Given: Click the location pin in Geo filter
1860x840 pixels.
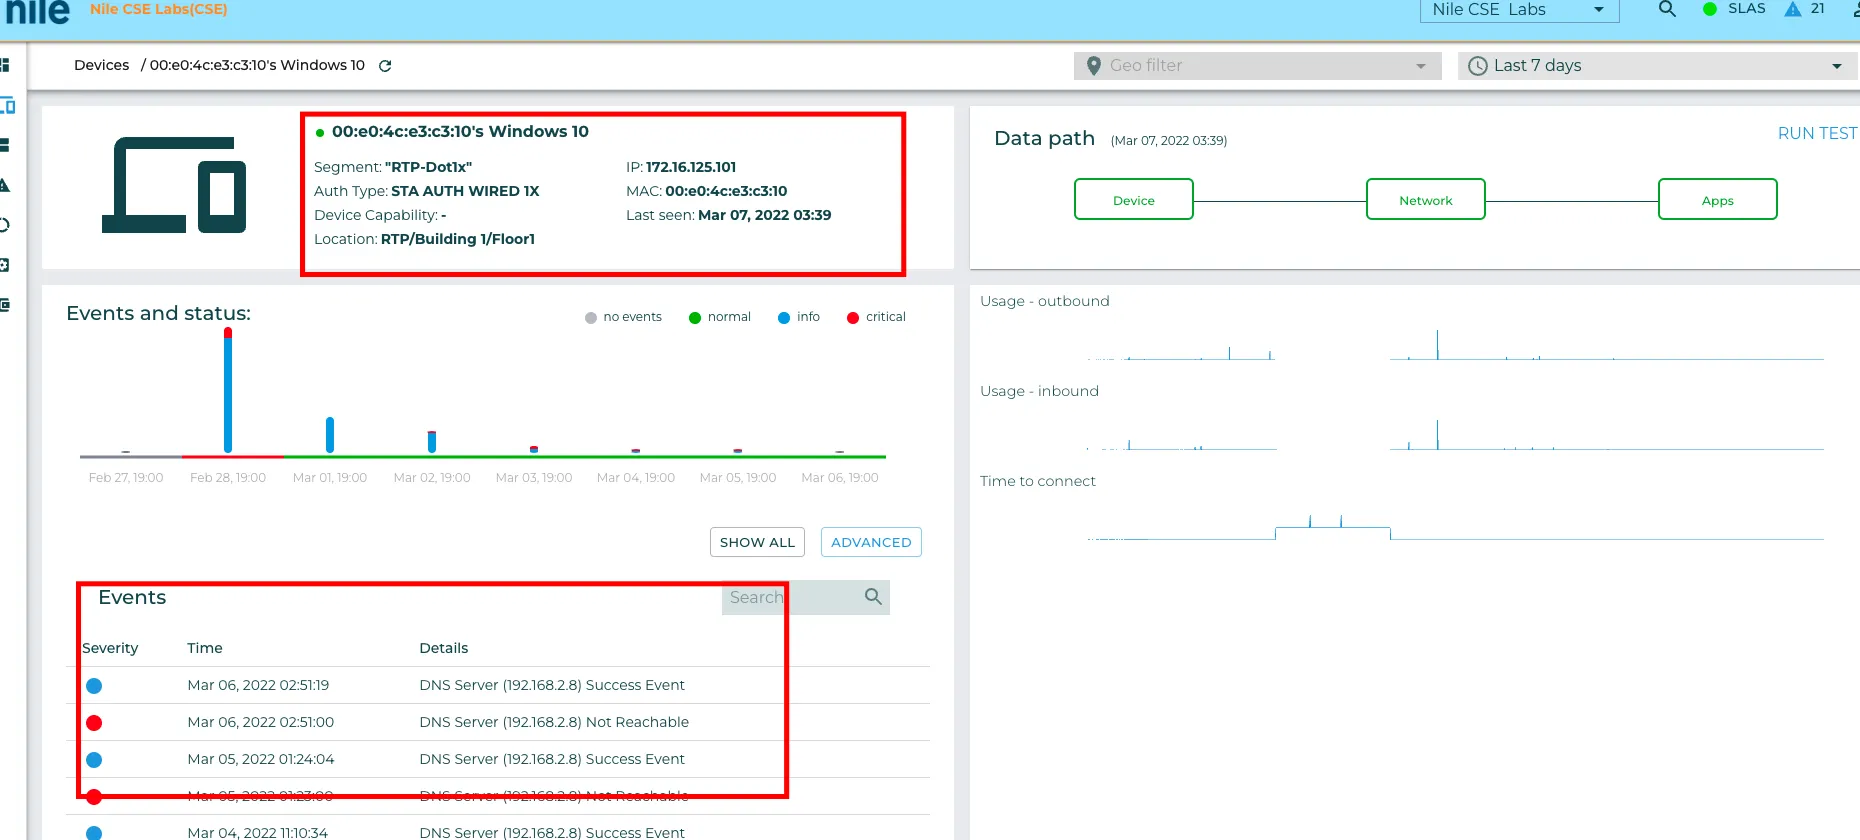Looking at the screenshot, I should pyautogui.click(x=1093, y=66).
